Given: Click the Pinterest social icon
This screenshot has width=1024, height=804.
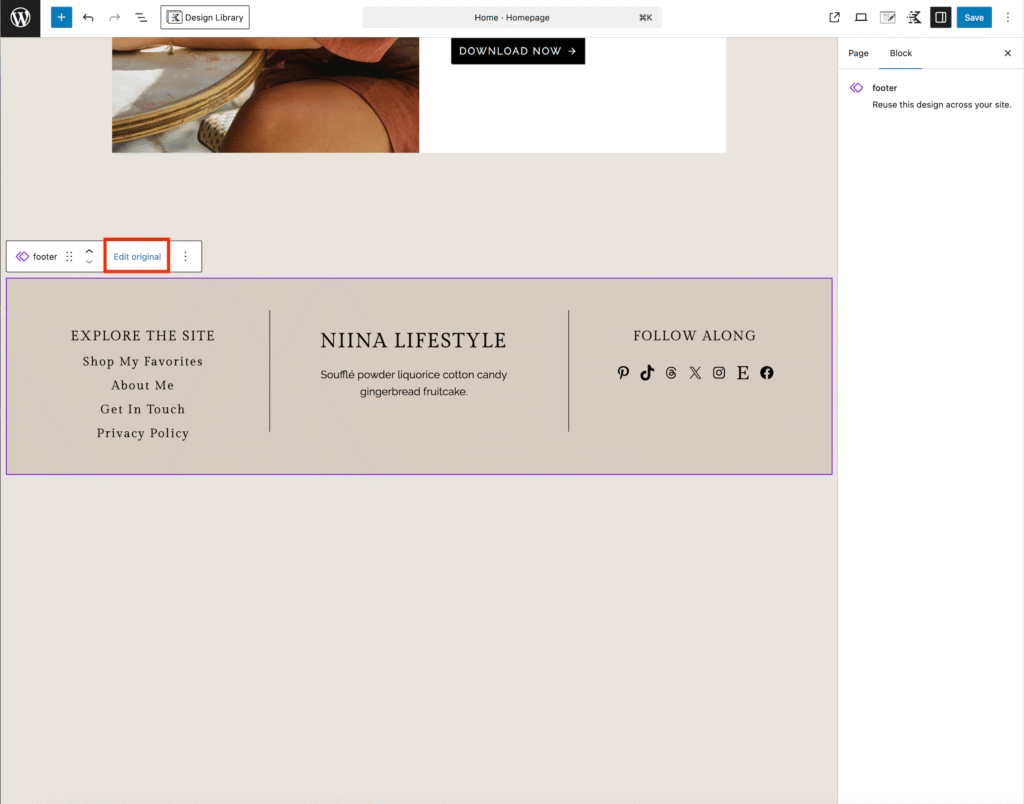Looking at the screenshot, I should (623, 373).
